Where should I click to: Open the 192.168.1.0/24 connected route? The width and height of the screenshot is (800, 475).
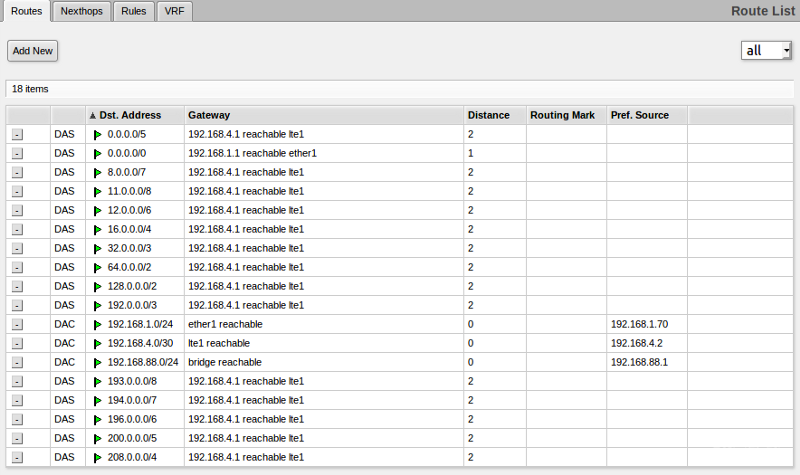point(140,324)
